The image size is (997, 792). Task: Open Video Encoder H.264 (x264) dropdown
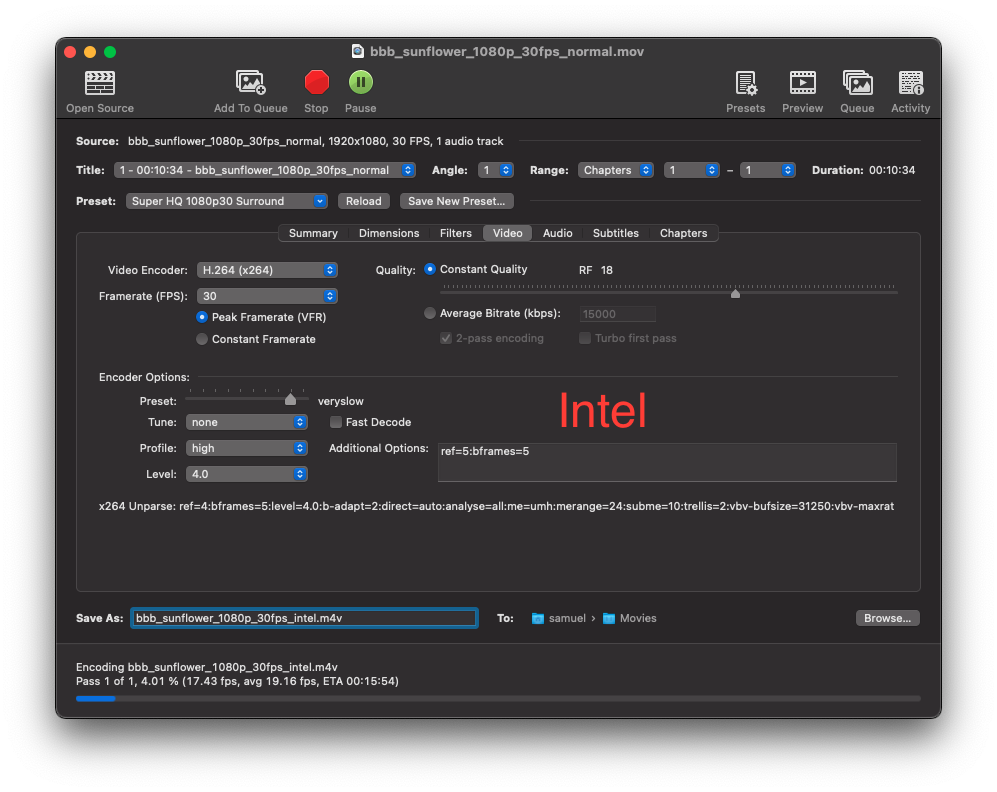click(267, 270)
